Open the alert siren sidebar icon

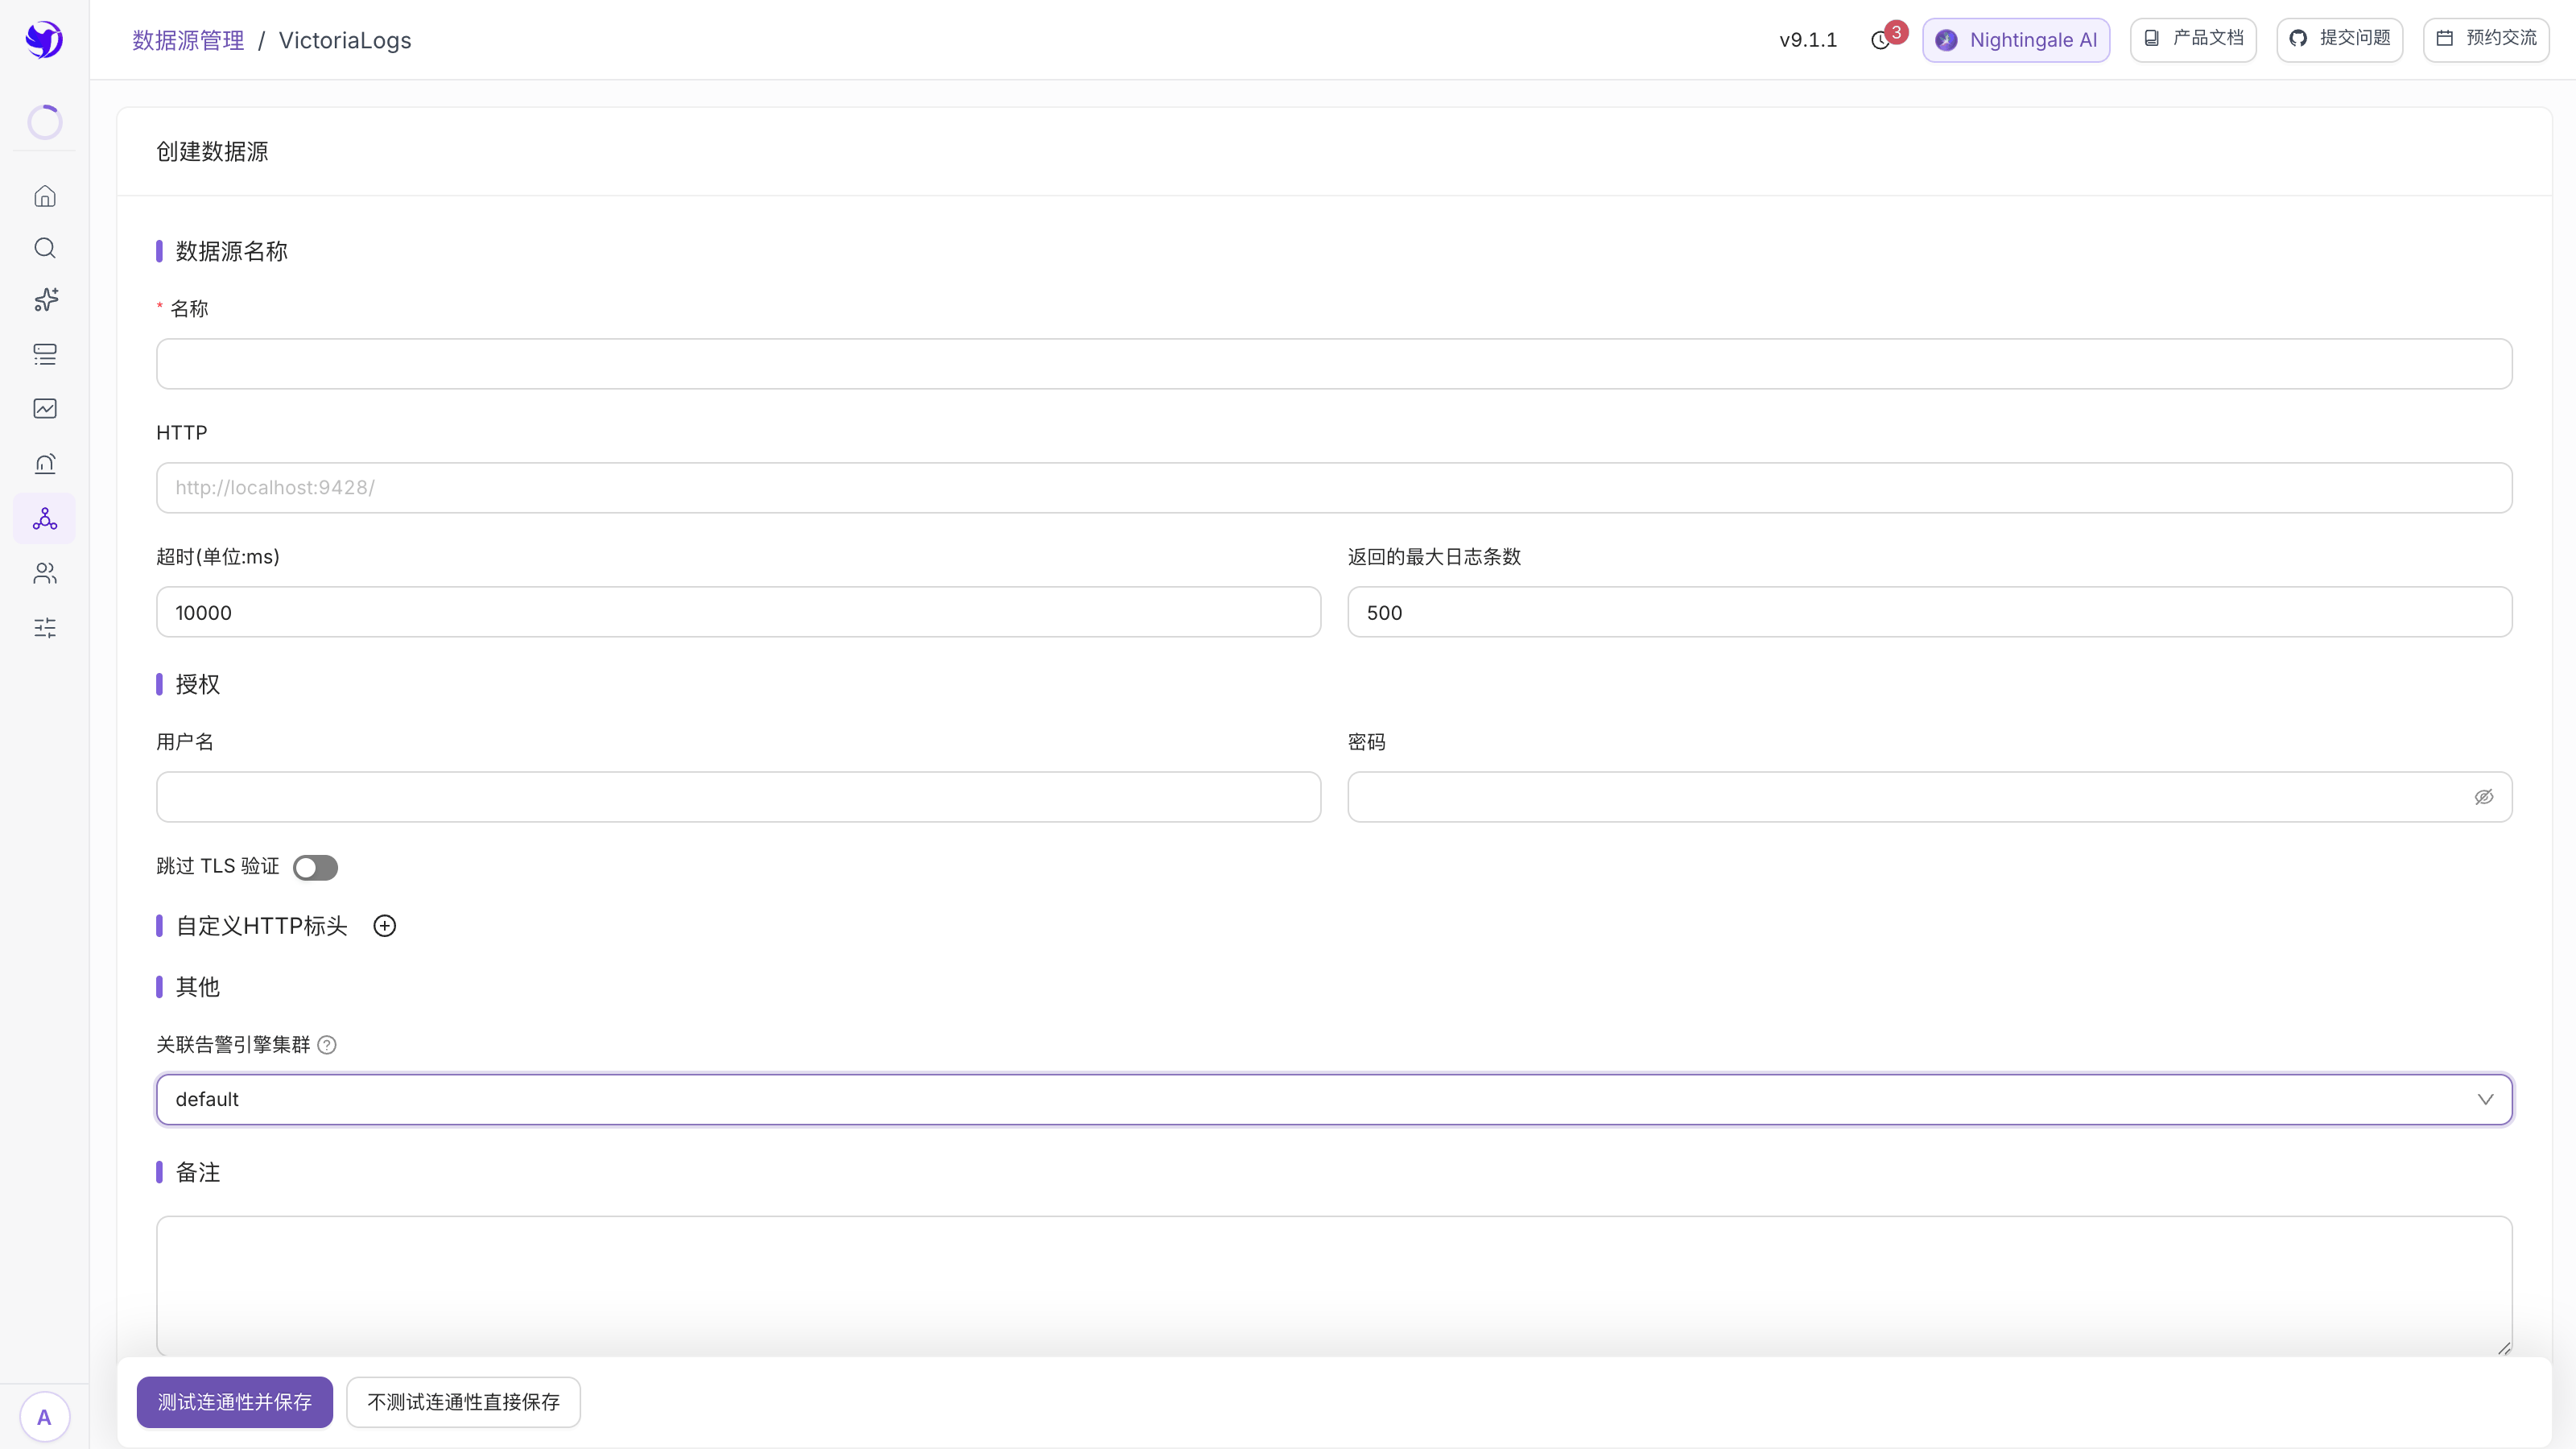click(x=45, y=463)
